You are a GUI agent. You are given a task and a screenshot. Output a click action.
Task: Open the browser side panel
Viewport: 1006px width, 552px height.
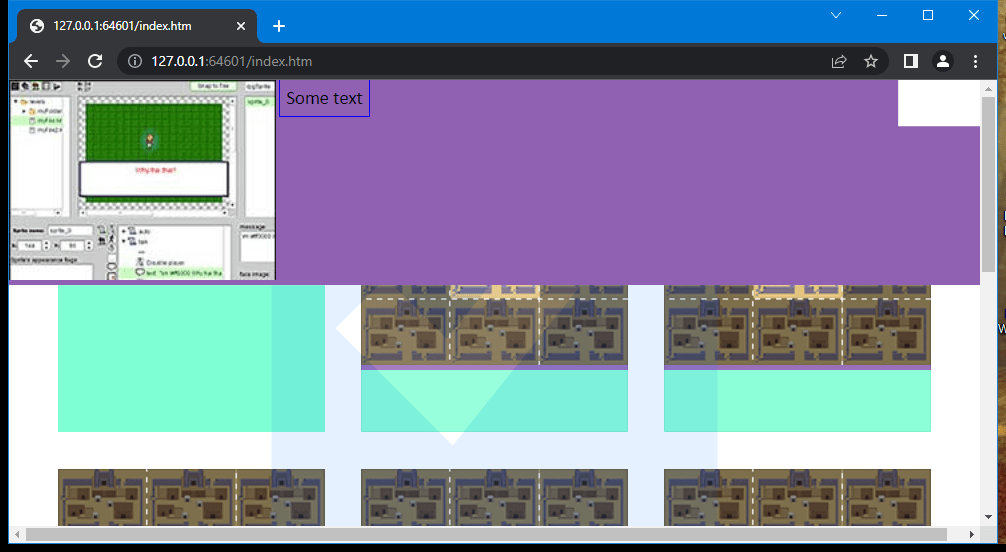910,61
